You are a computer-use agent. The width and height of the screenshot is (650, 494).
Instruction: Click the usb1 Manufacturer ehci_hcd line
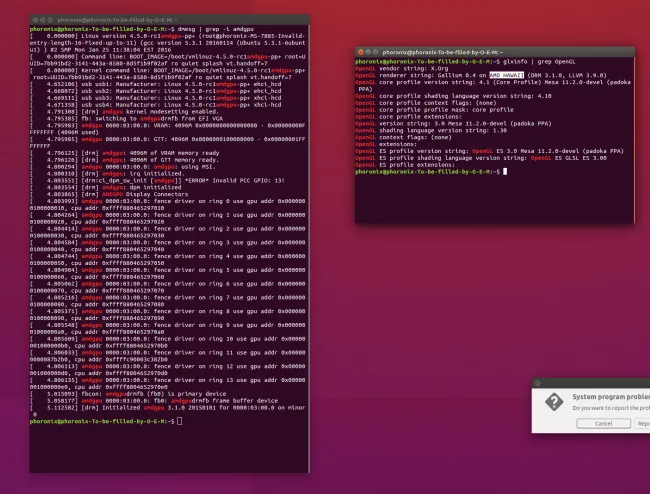(155, 84)
